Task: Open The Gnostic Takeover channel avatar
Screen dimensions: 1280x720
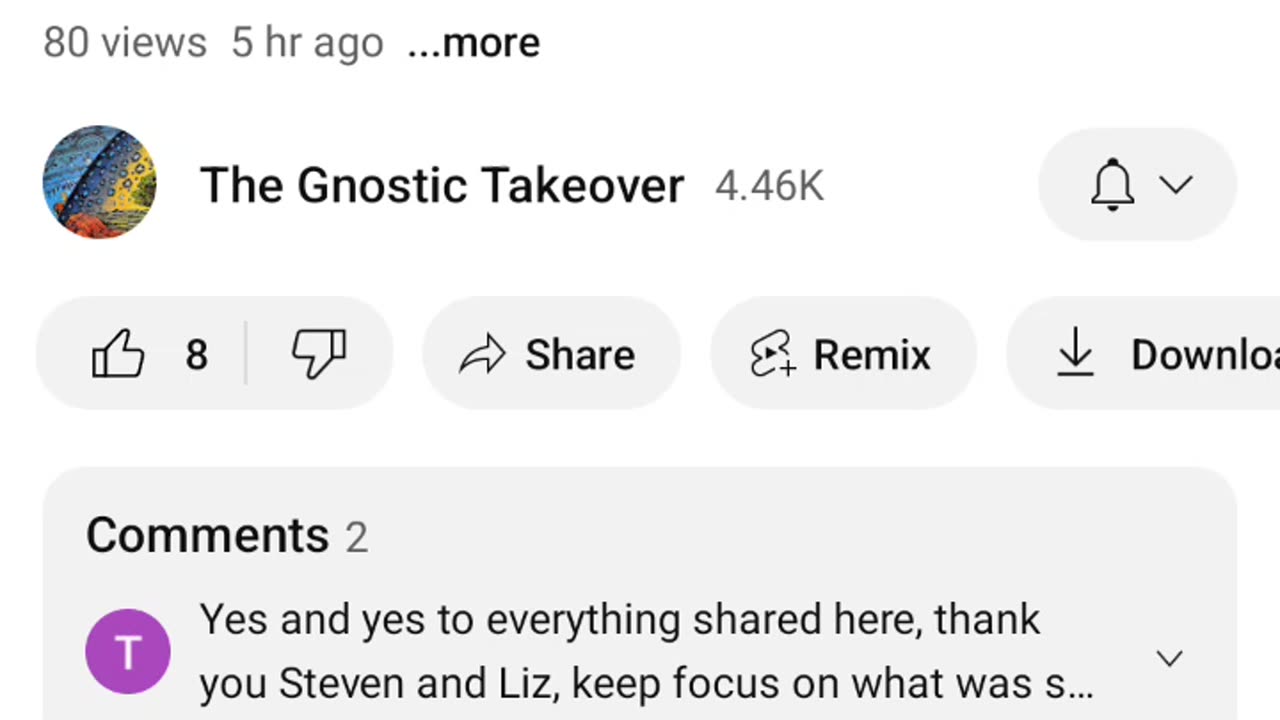Action: pyautogui.click(x=99, y=182)
